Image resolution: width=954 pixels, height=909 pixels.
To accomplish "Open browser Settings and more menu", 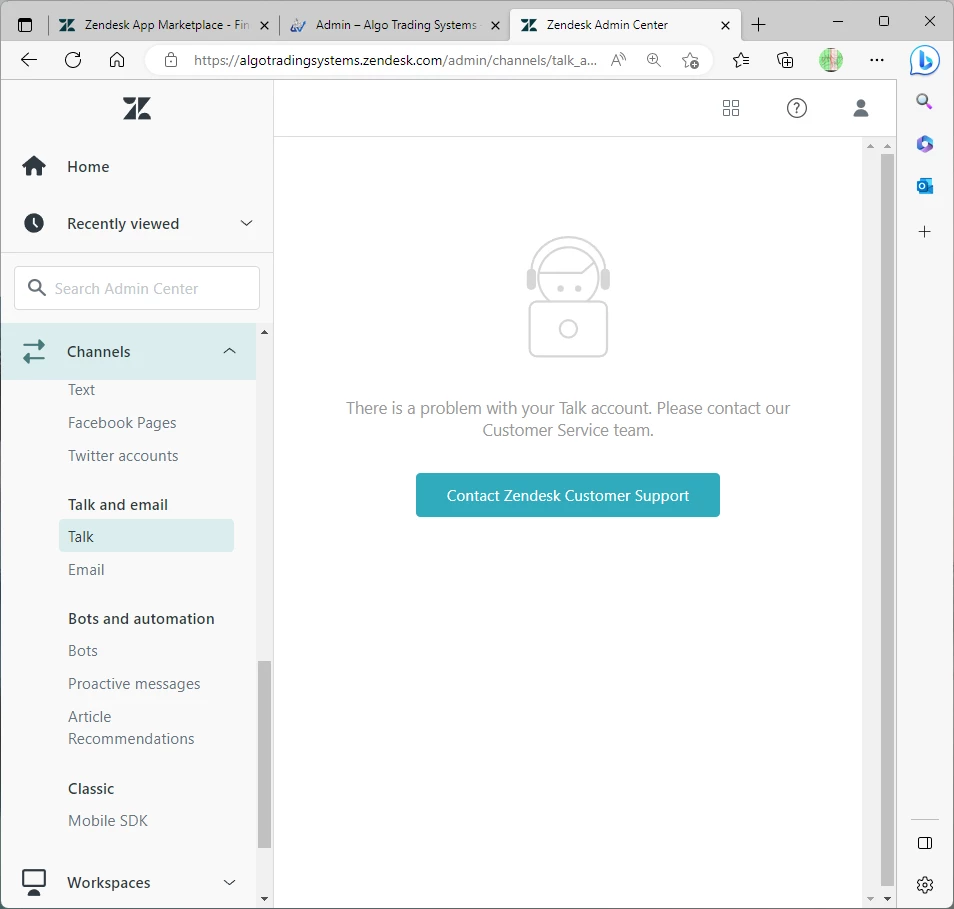I will point(877,60).
